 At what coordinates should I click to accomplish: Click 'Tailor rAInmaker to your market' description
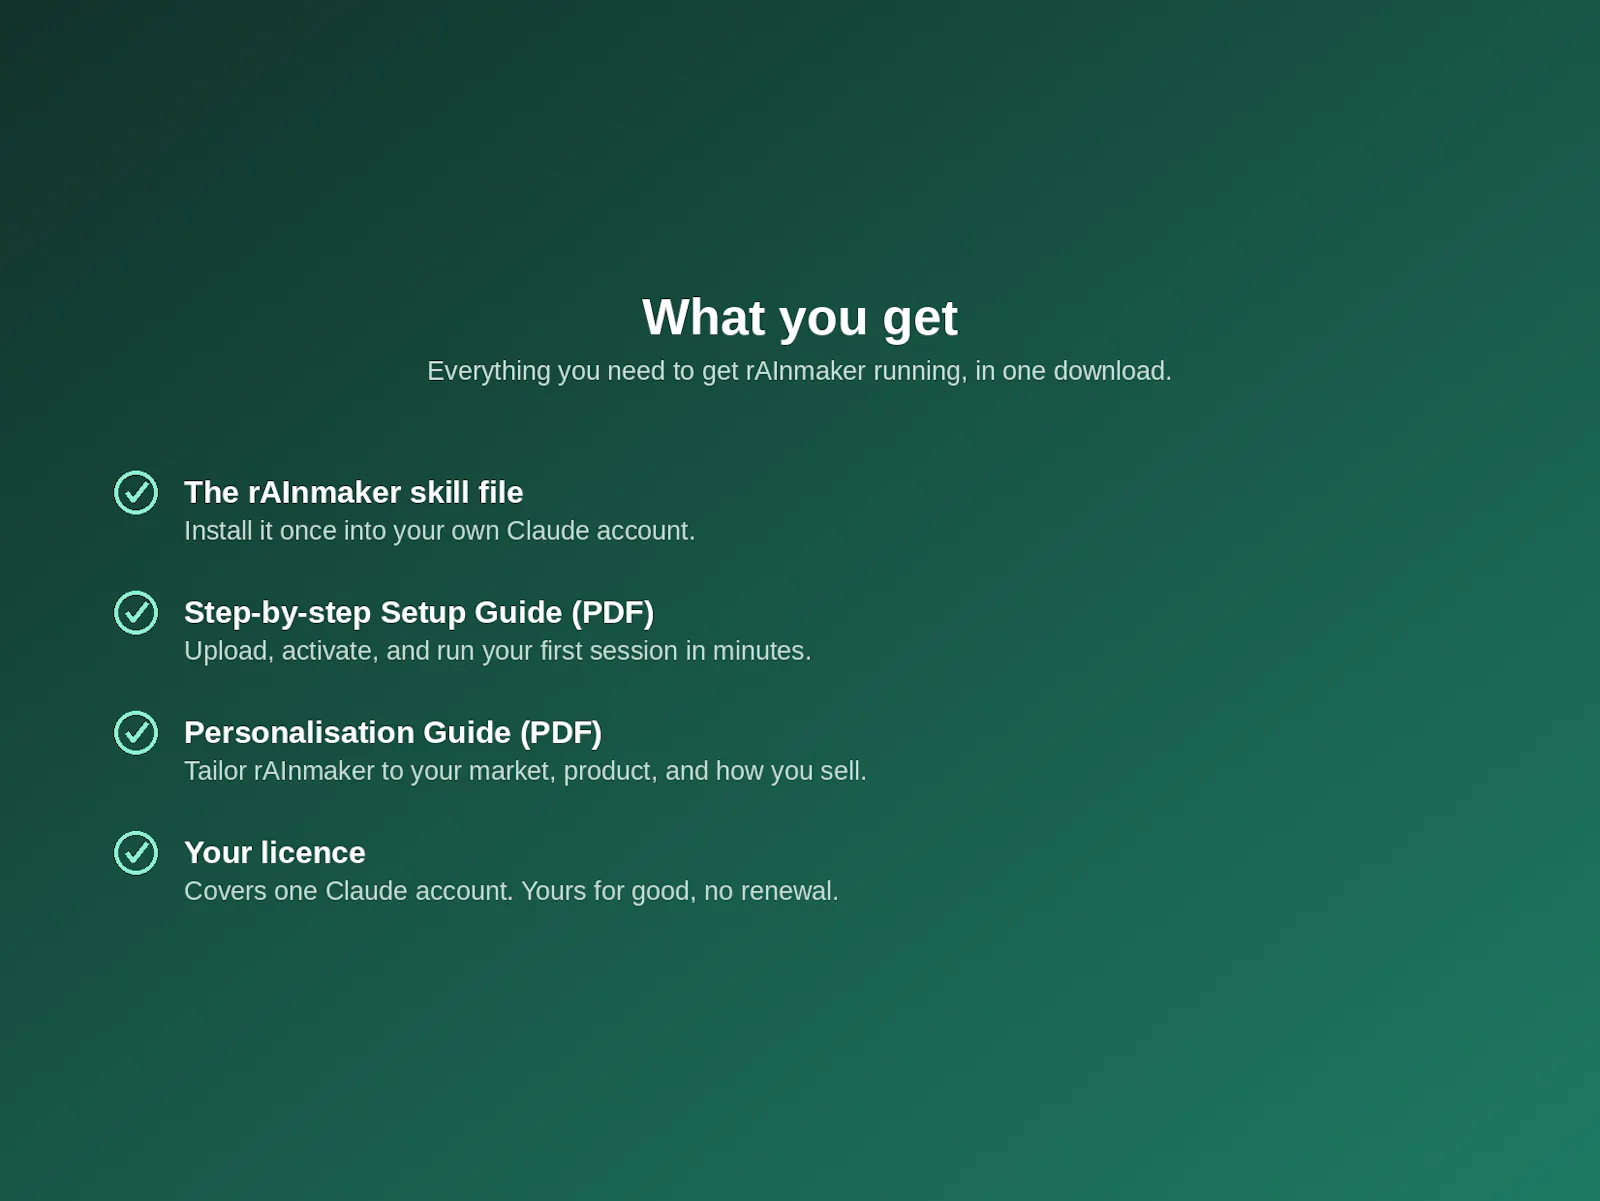[x=525, y=771]
